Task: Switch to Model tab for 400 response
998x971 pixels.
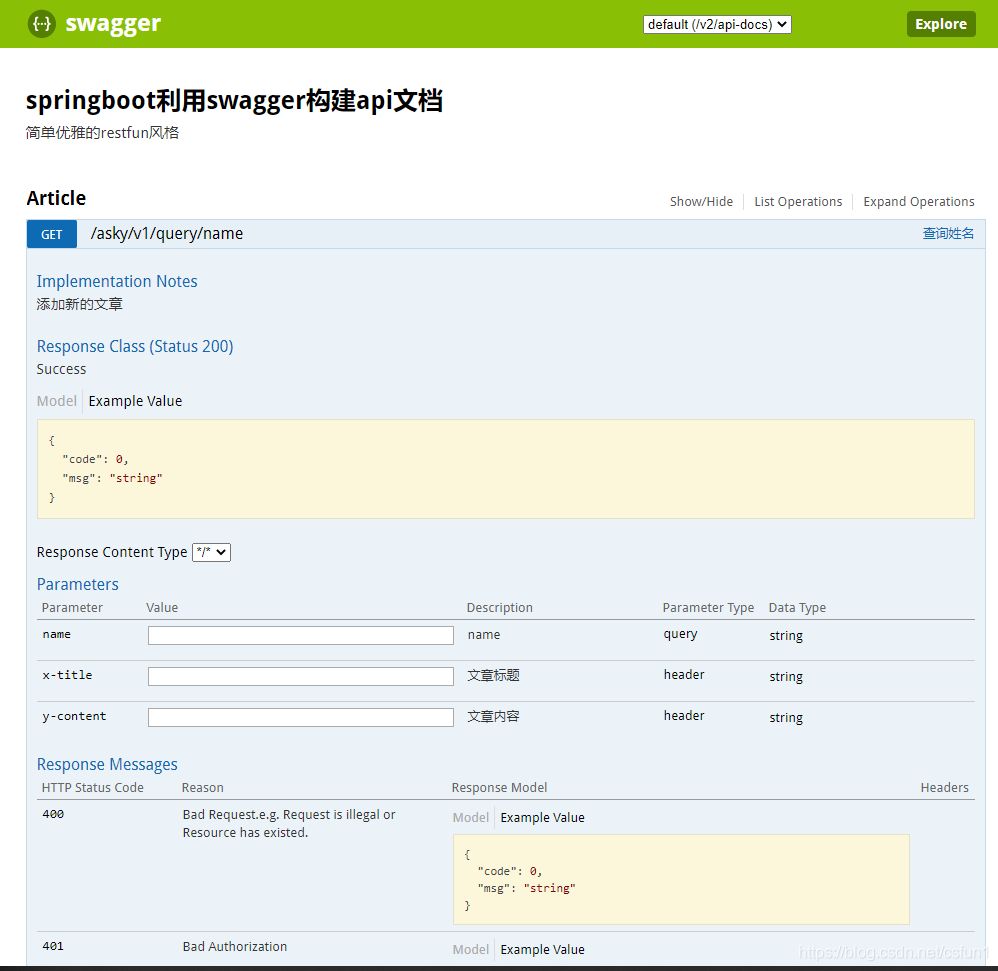Action: coord(470,818)
